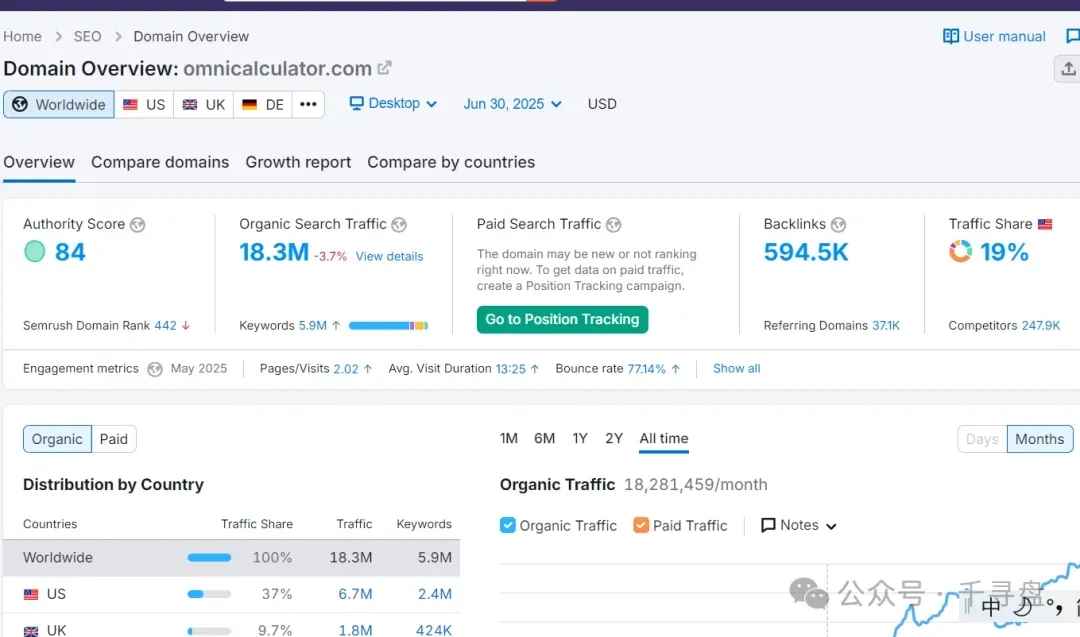The width and height of the screenshot is (1080, 637).
Task: Click globe icon beside Engagement metrics
Action: coord(155,369)
